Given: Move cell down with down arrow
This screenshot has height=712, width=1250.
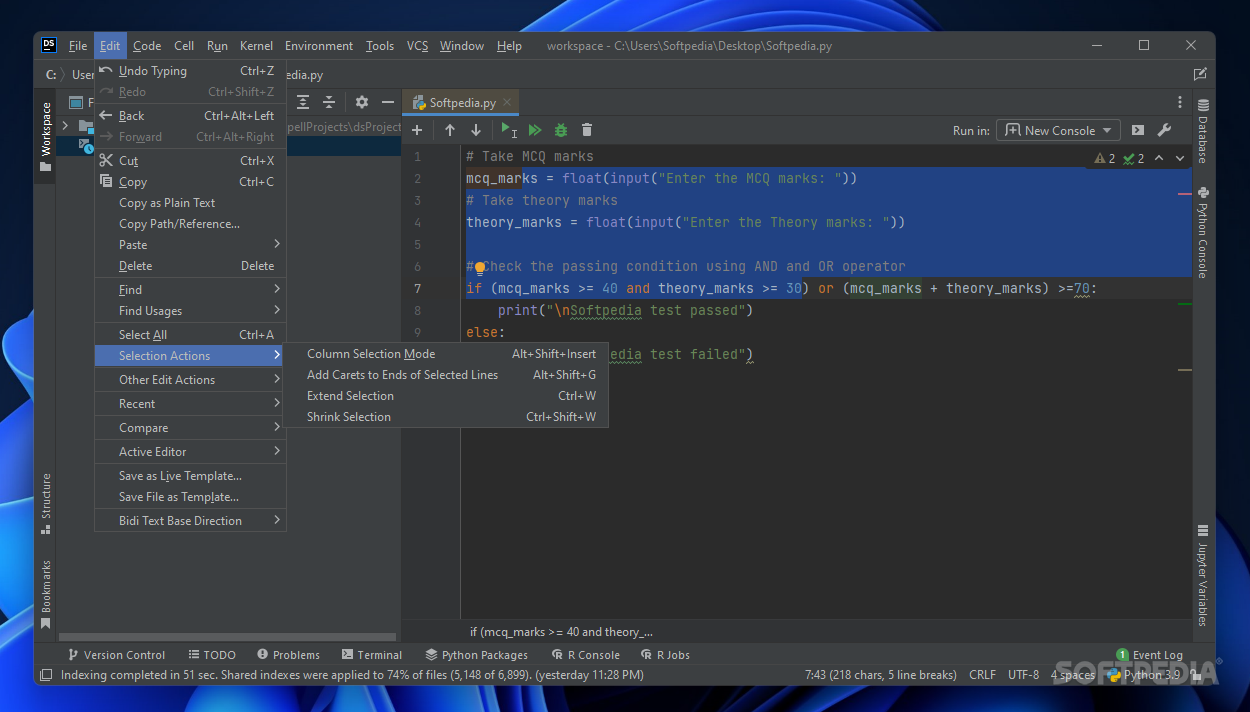Looking at the screenshot, I should (x=476, y=130).
